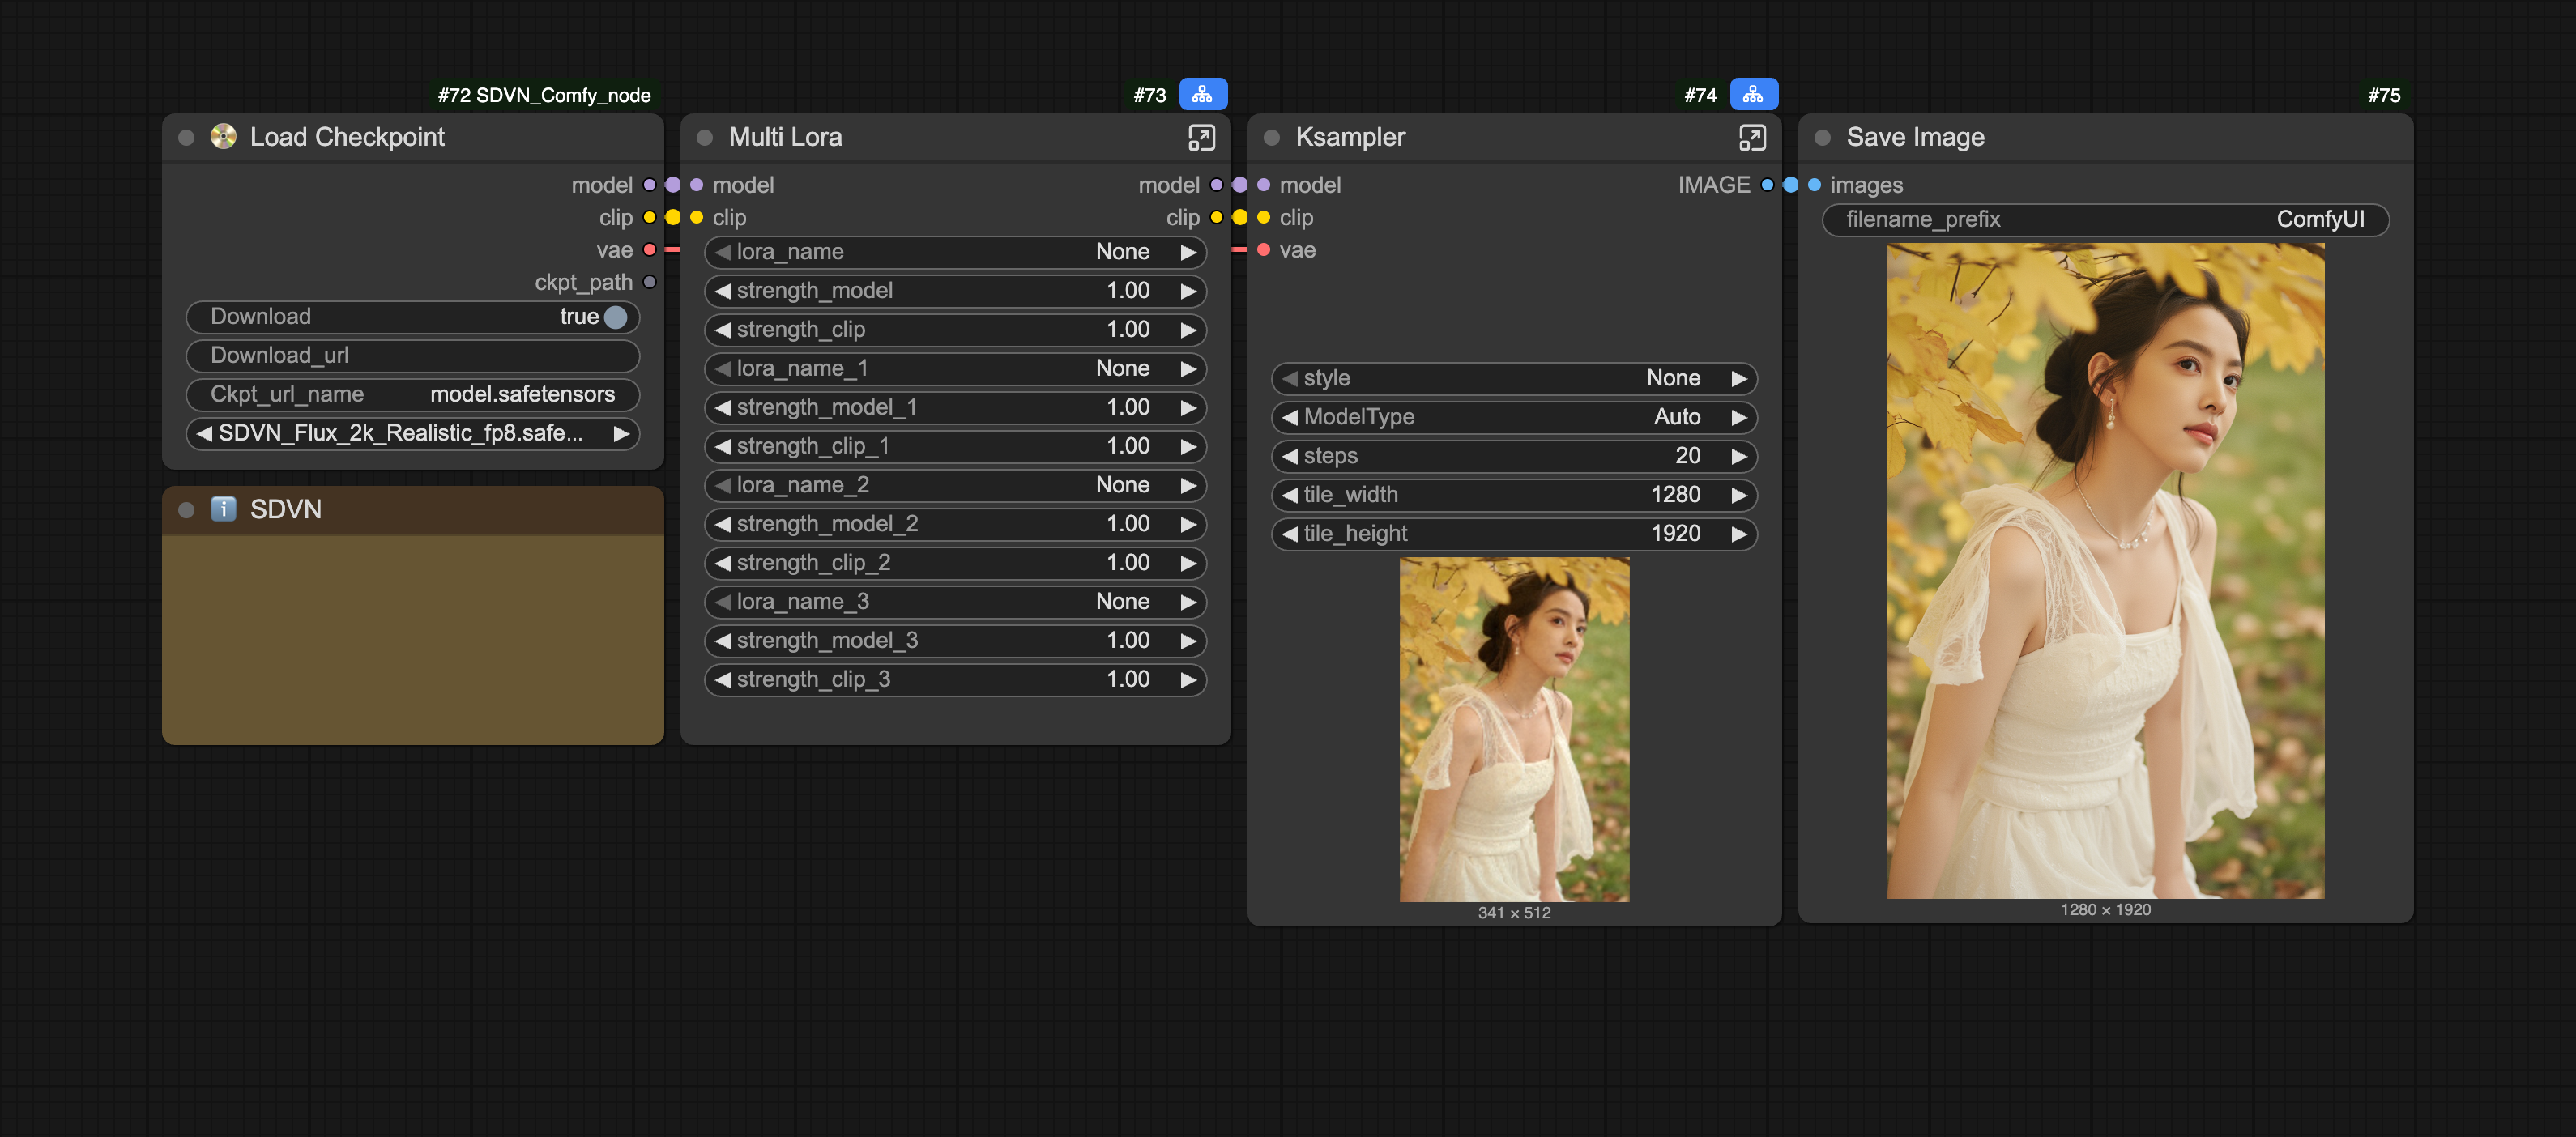Click the Download_url input field
The image size is (2576, 1137).
pyautogui.click(x=412, y=356)
